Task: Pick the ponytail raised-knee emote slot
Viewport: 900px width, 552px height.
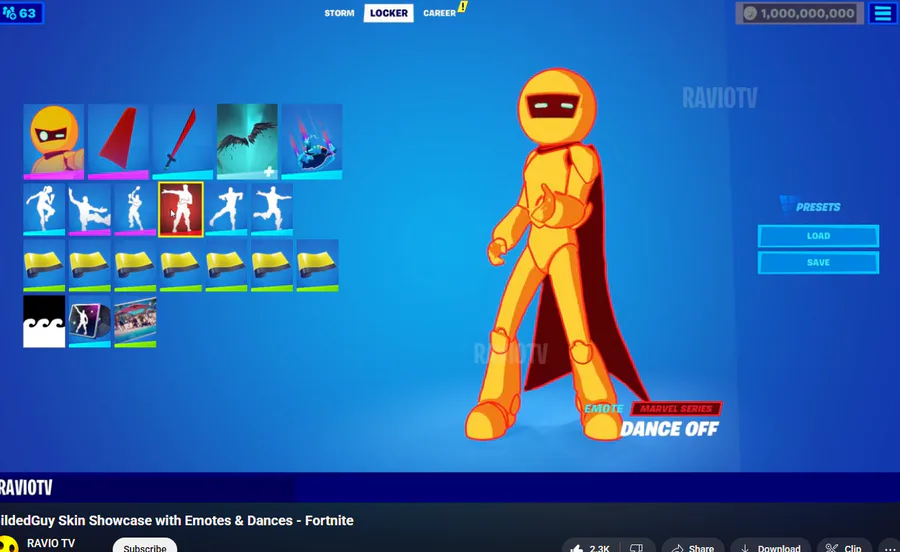Action: [44, 209]
